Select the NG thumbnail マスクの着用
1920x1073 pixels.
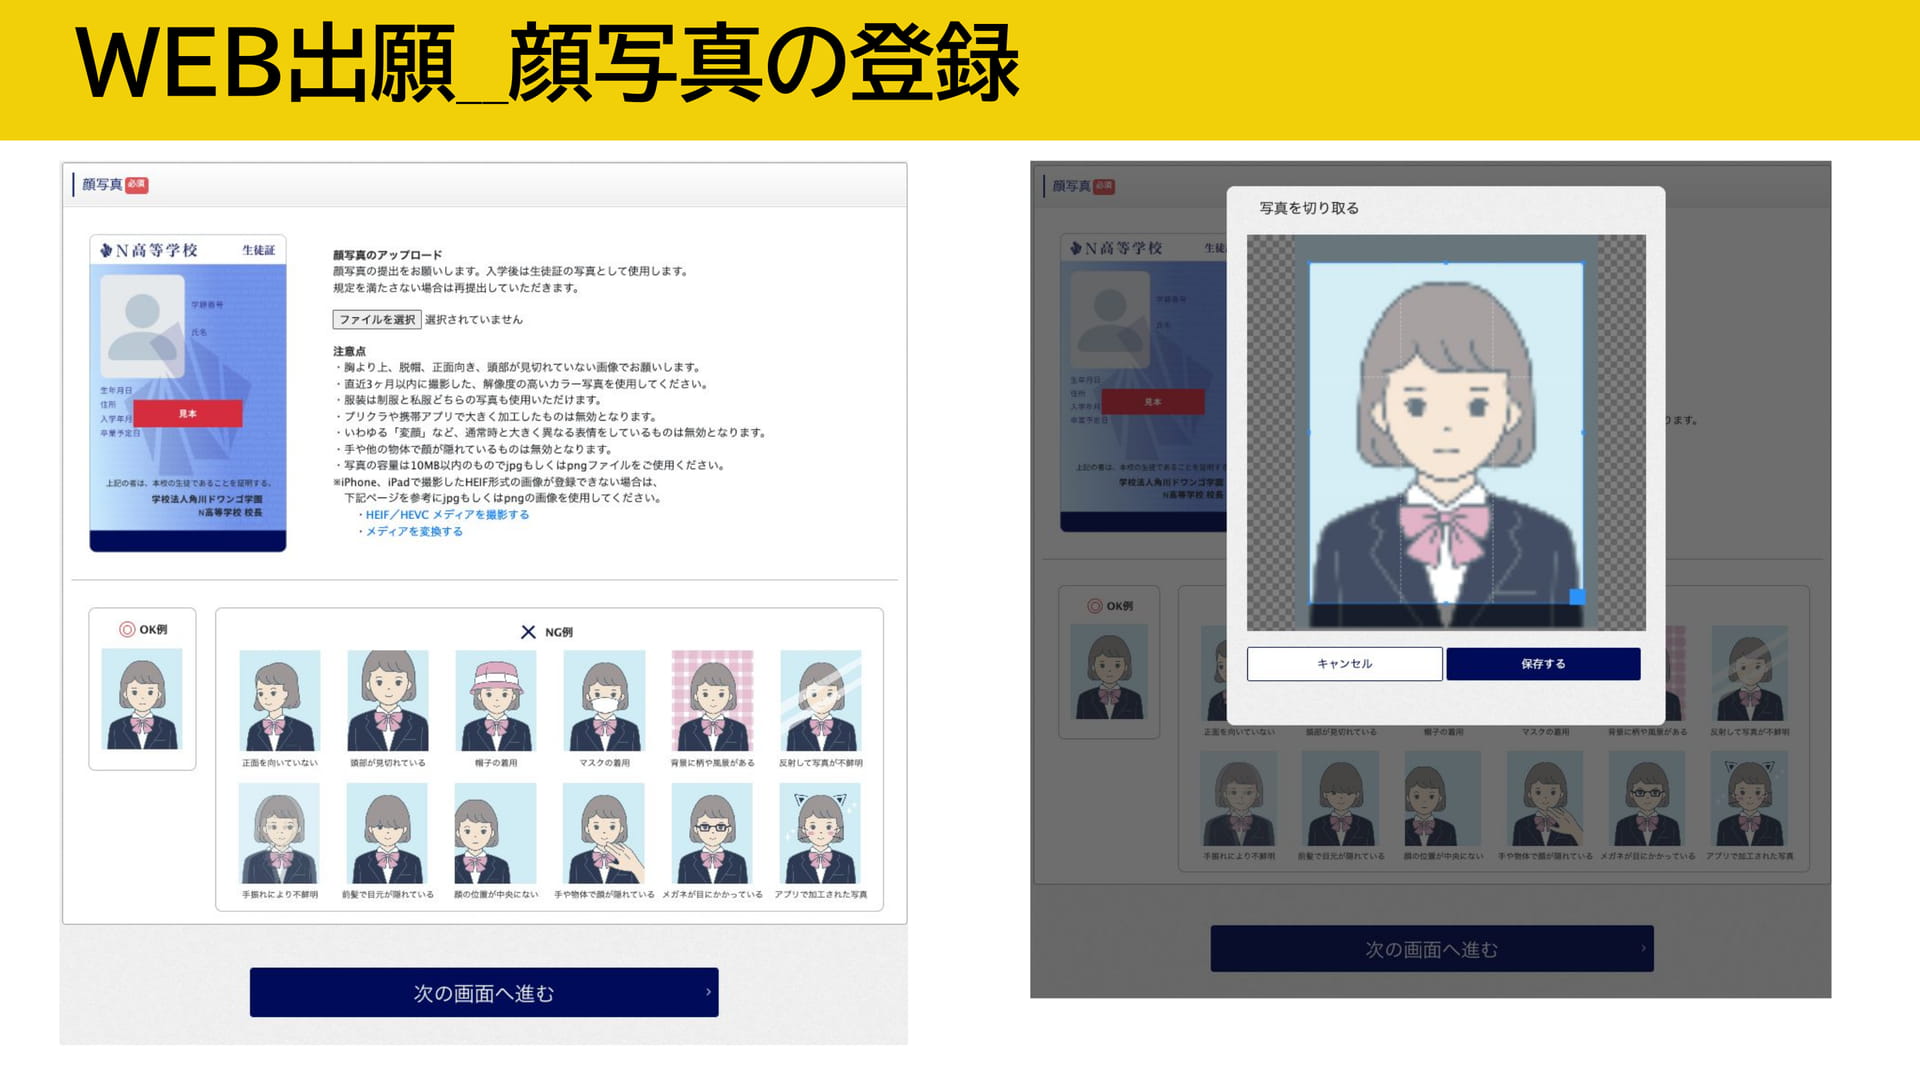point(604,700)
